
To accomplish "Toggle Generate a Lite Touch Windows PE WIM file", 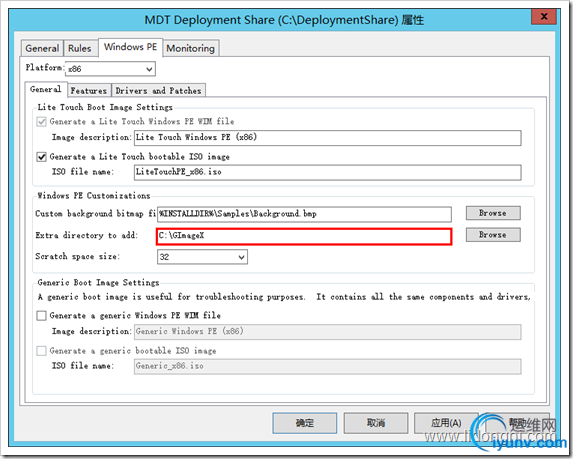I will tap(41, 121).
